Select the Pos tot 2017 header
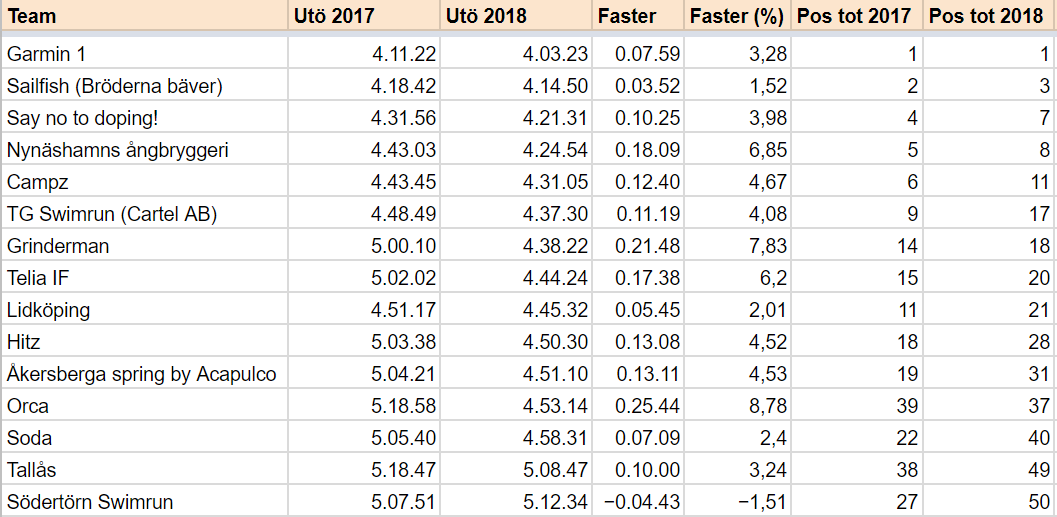This screenshot has height=517, width=1057. (x=857, y=16)
